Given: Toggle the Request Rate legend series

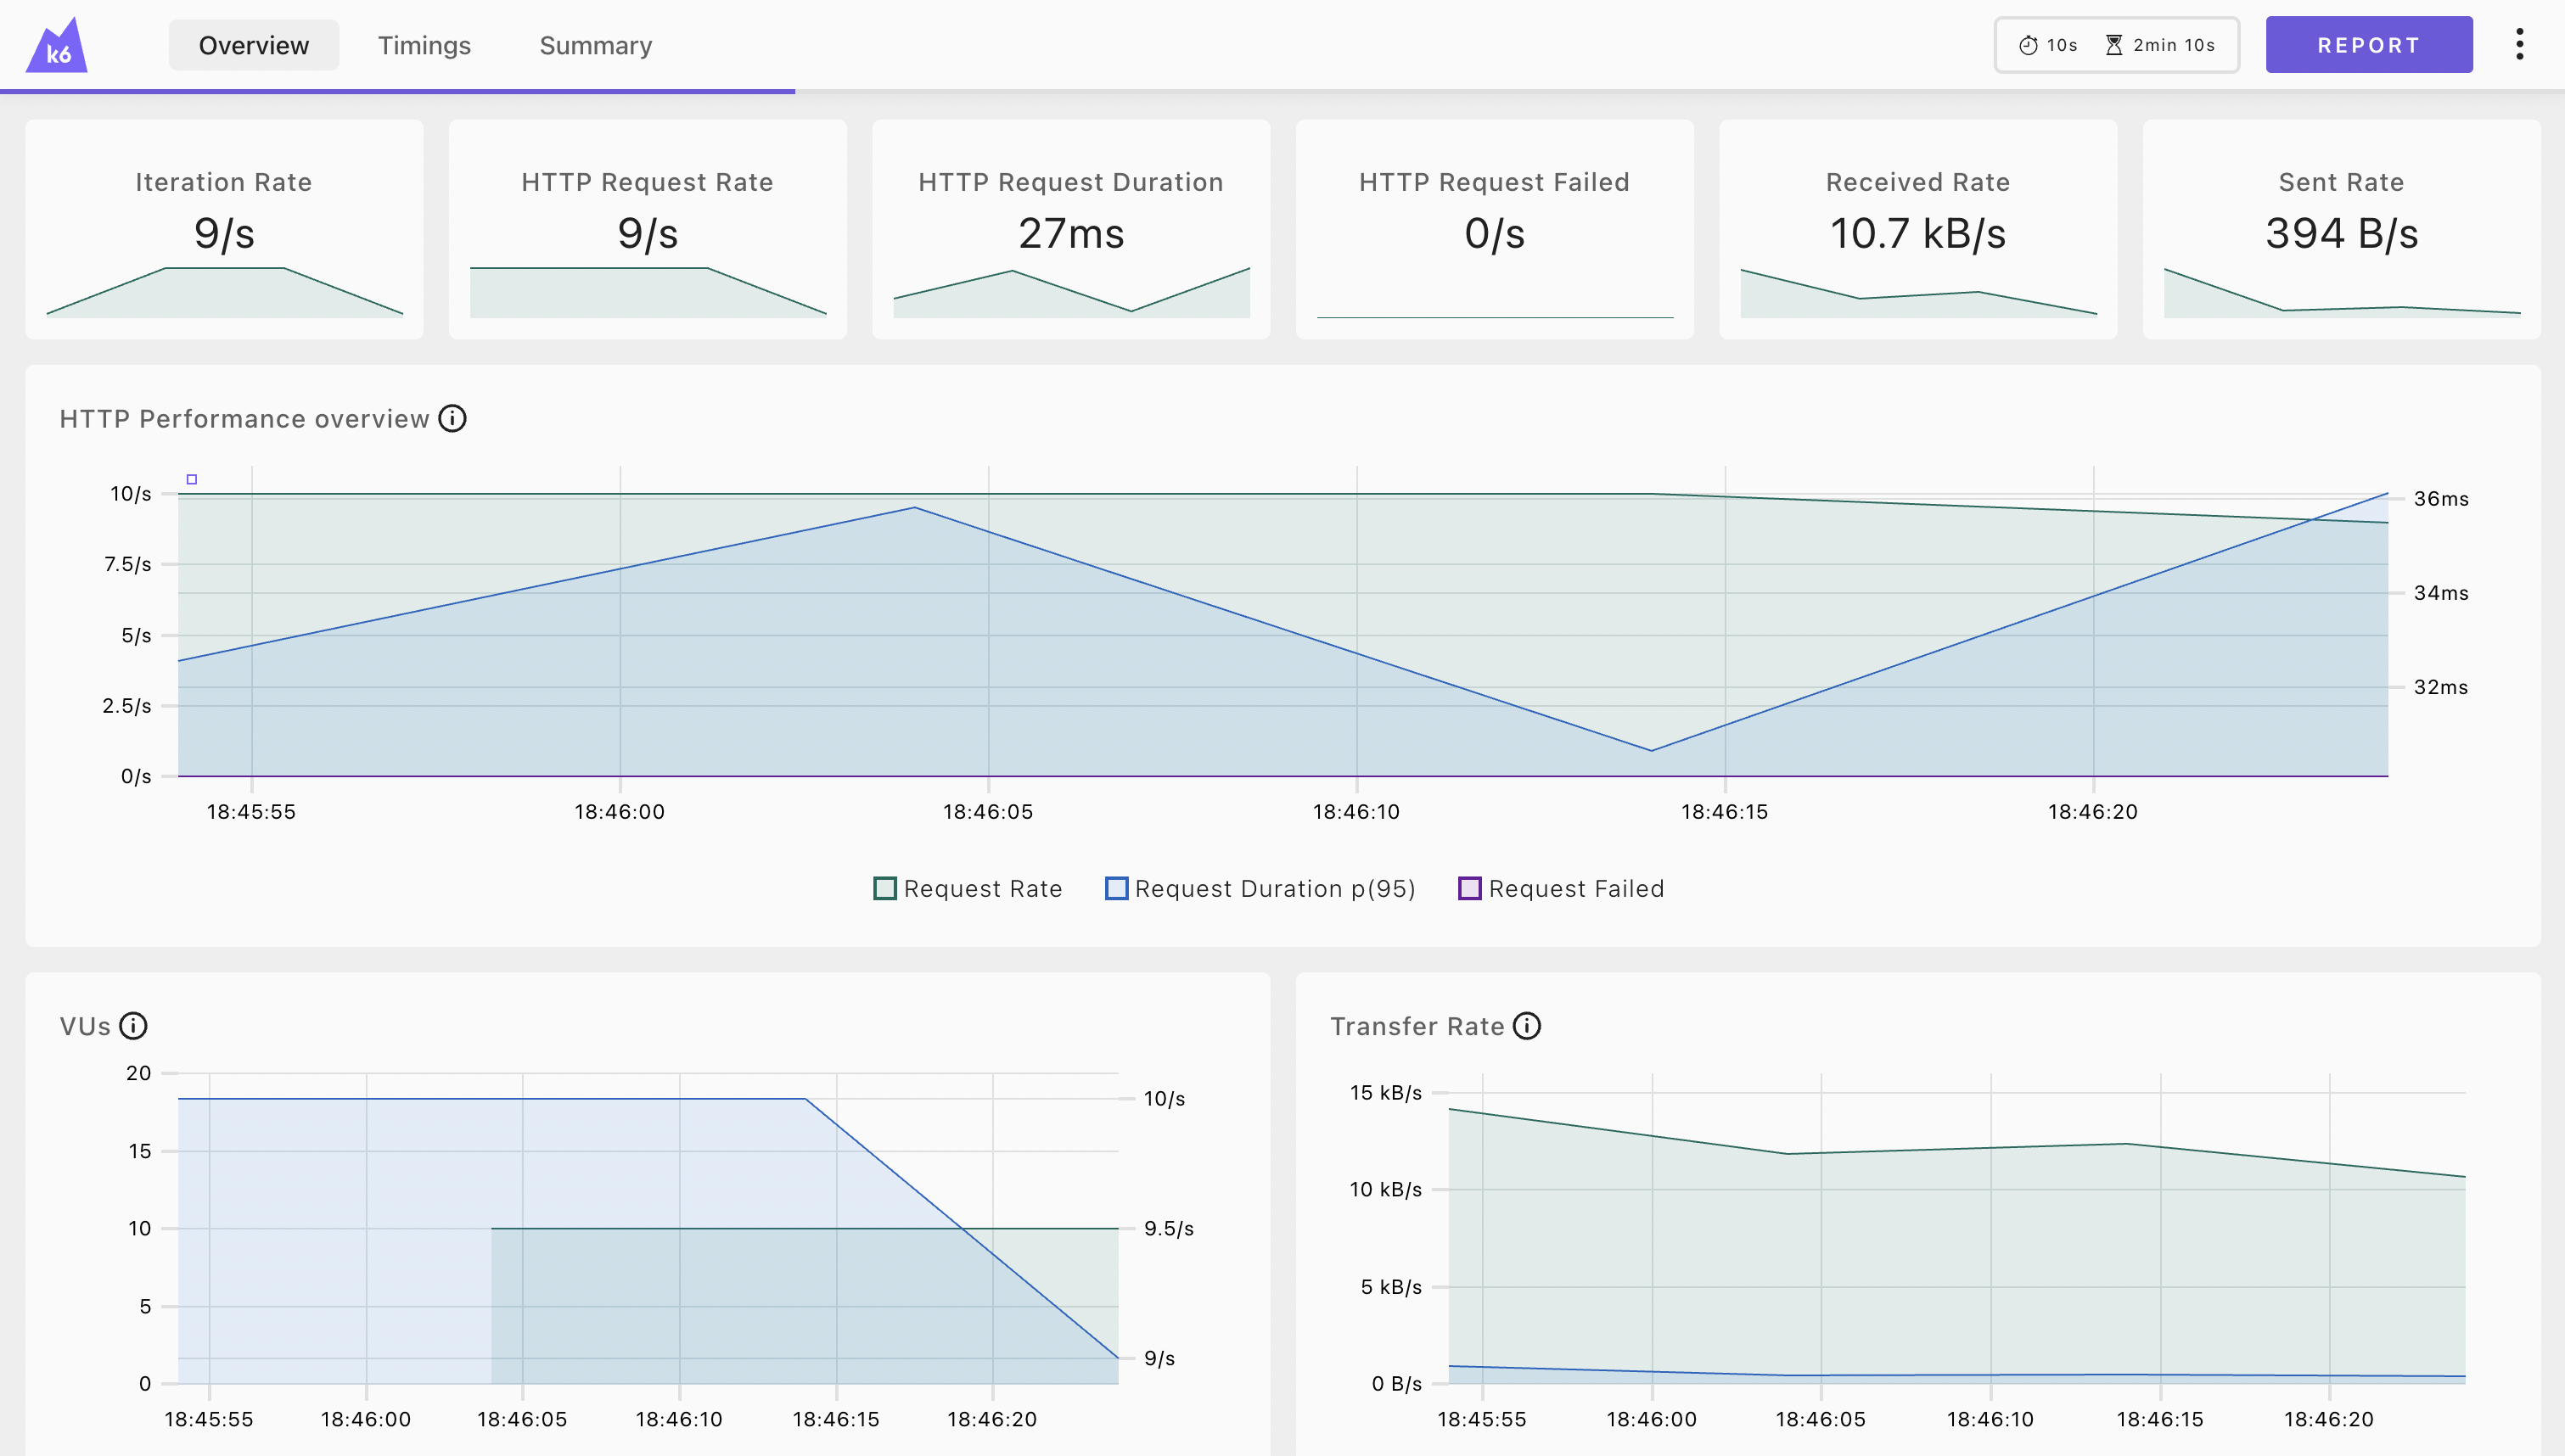Looking at the screenshot, I should (x=968, y=888).
